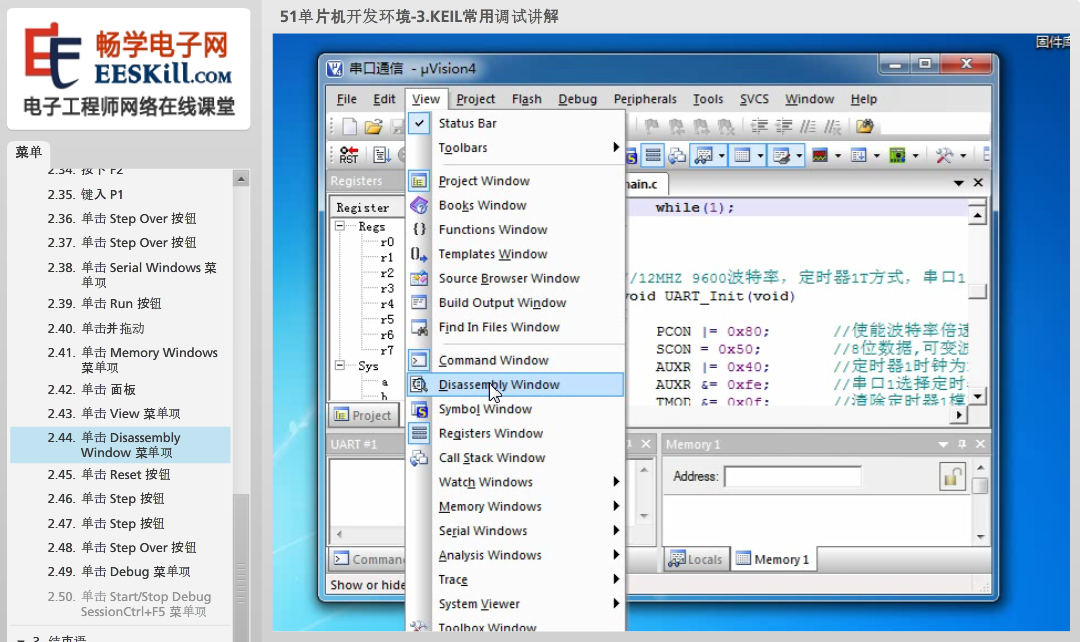
Task: Open the Toolbox toolbar dropdown arrow
Action: [x=963, y=156]
